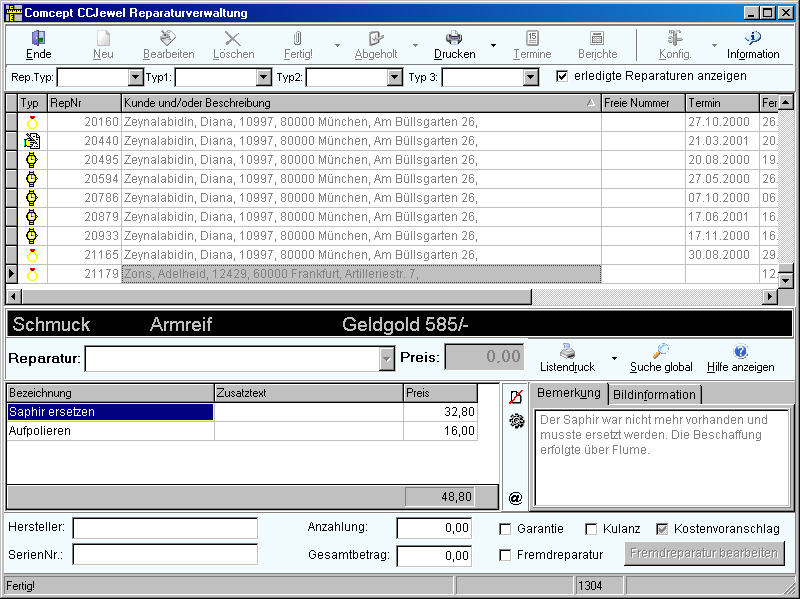Open the Reparatur combo box
800x599 pixels.
click(x=387, y=359)
